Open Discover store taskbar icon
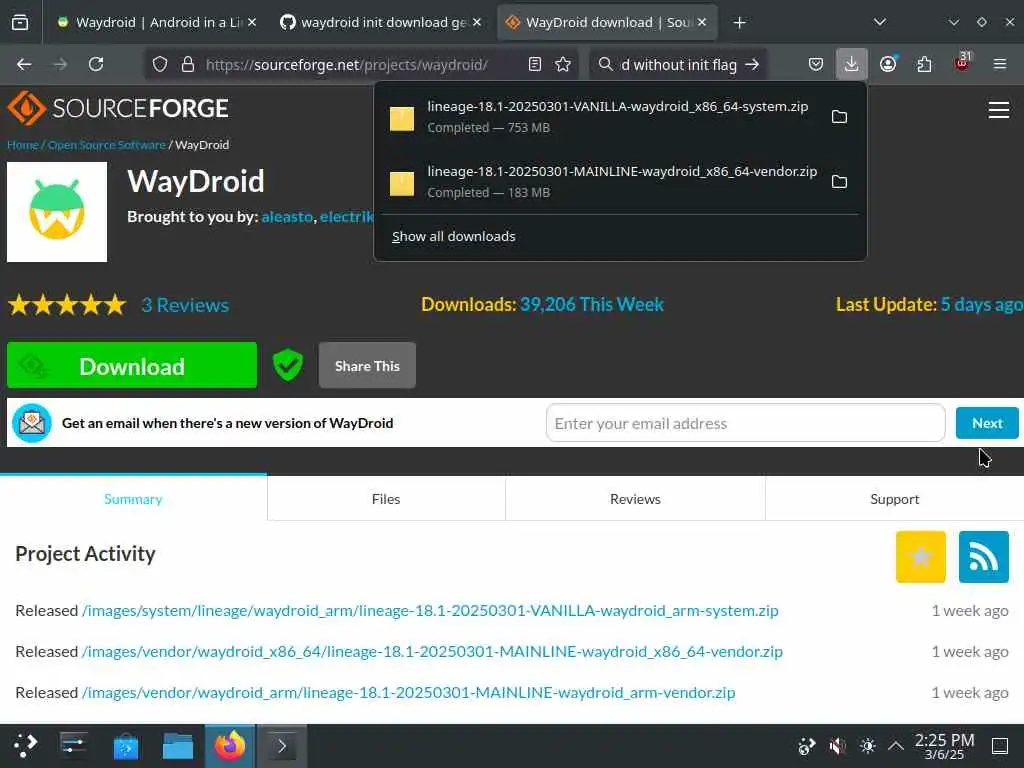 [126, 746]
